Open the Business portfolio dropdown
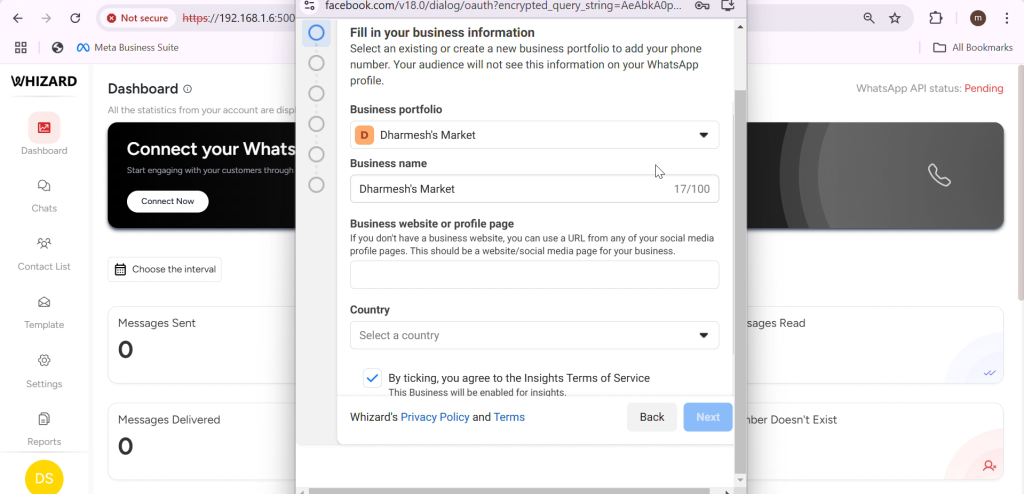 [534, 135]
